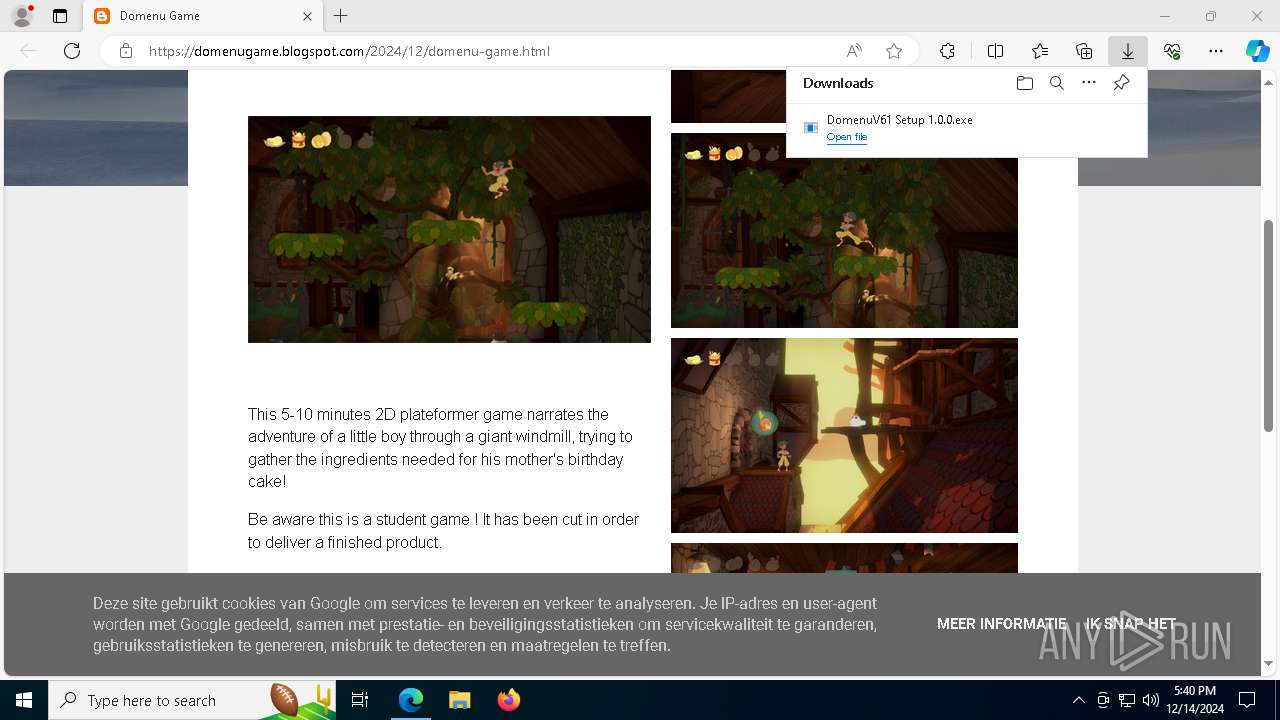The height and width of the screenshot is (720, 1280).
Task: Activate Read aloud icon in address bar
Action: (854, 51)
